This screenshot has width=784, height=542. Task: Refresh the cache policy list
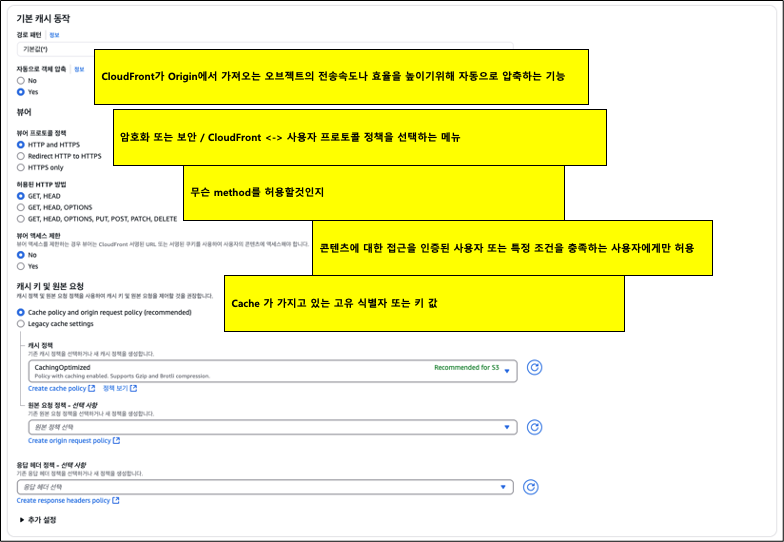(x=534, y=368)
